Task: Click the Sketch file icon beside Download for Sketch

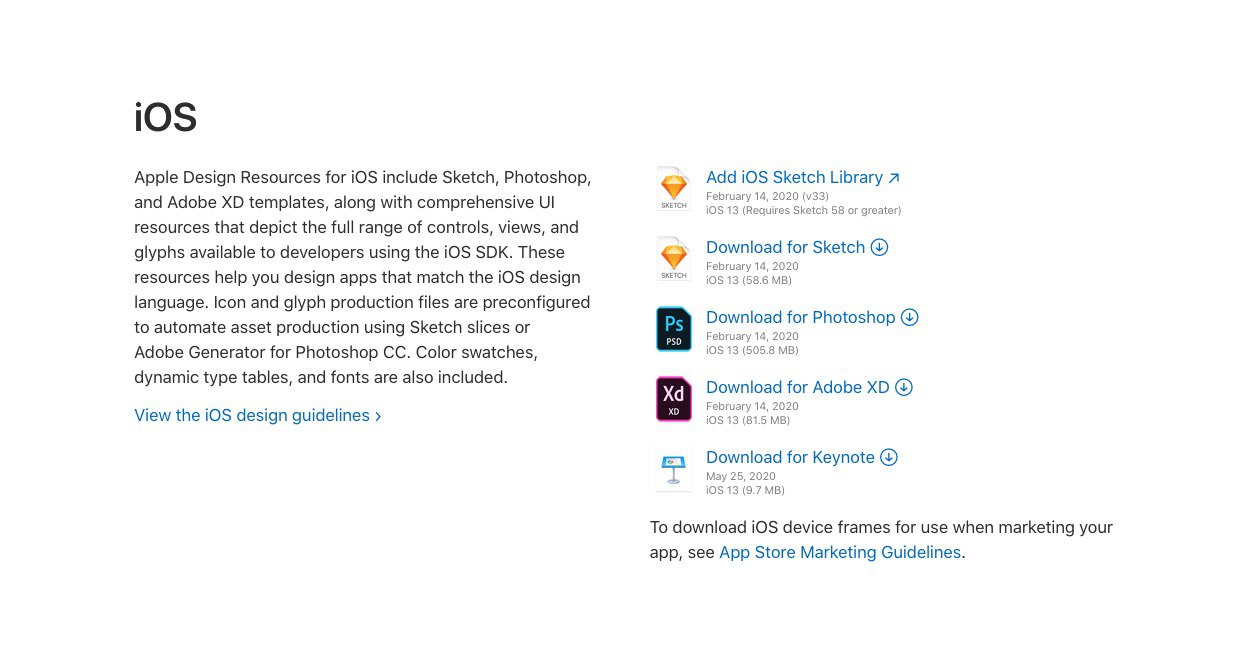Action: [x=674, y=259]
